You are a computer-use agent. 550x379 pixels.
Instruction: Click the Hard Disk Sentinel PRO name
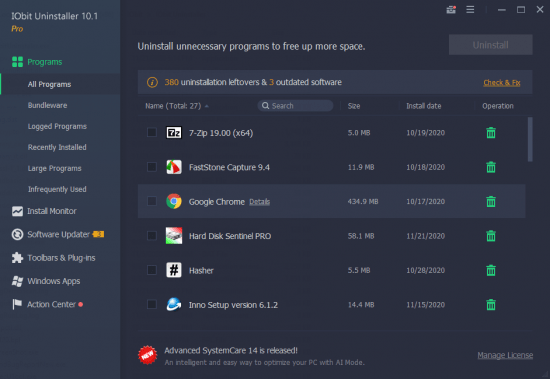click(x=230, y=236)
